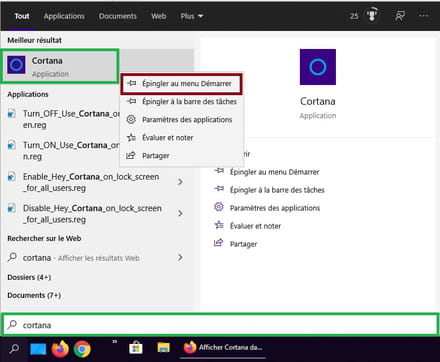
Task: Select Partager in context menu
Action: coord(182,155)
